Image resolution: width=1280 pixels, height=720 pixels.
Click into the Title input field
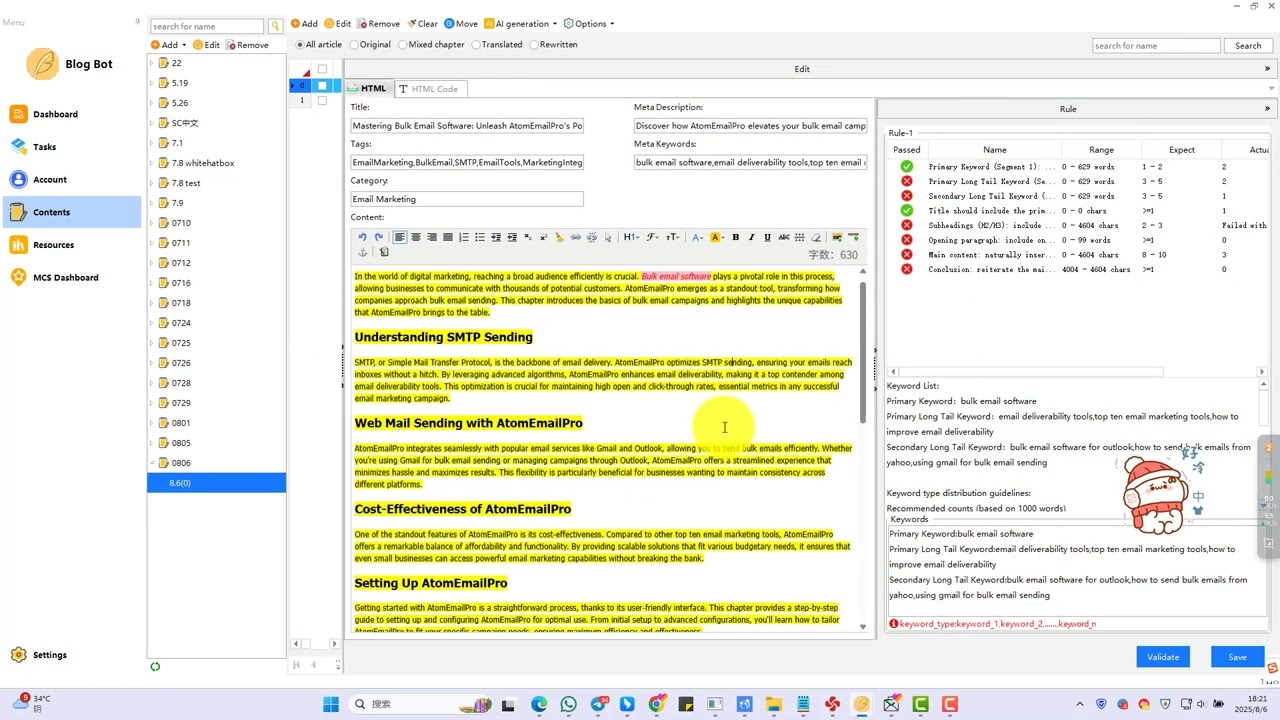point(467,126)
